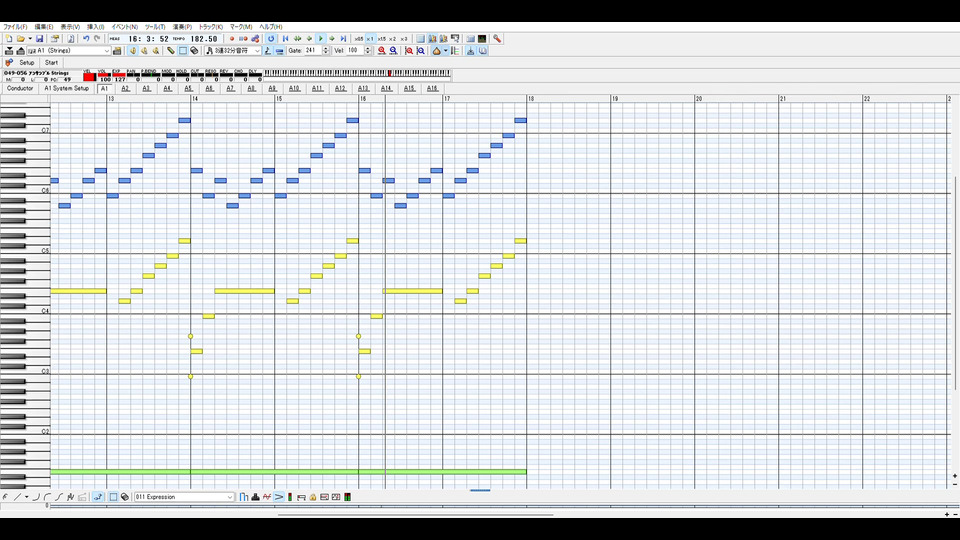Click the Vel value field showing 100
The height and width of the screenshot is (540, 960).
[355, 51]
